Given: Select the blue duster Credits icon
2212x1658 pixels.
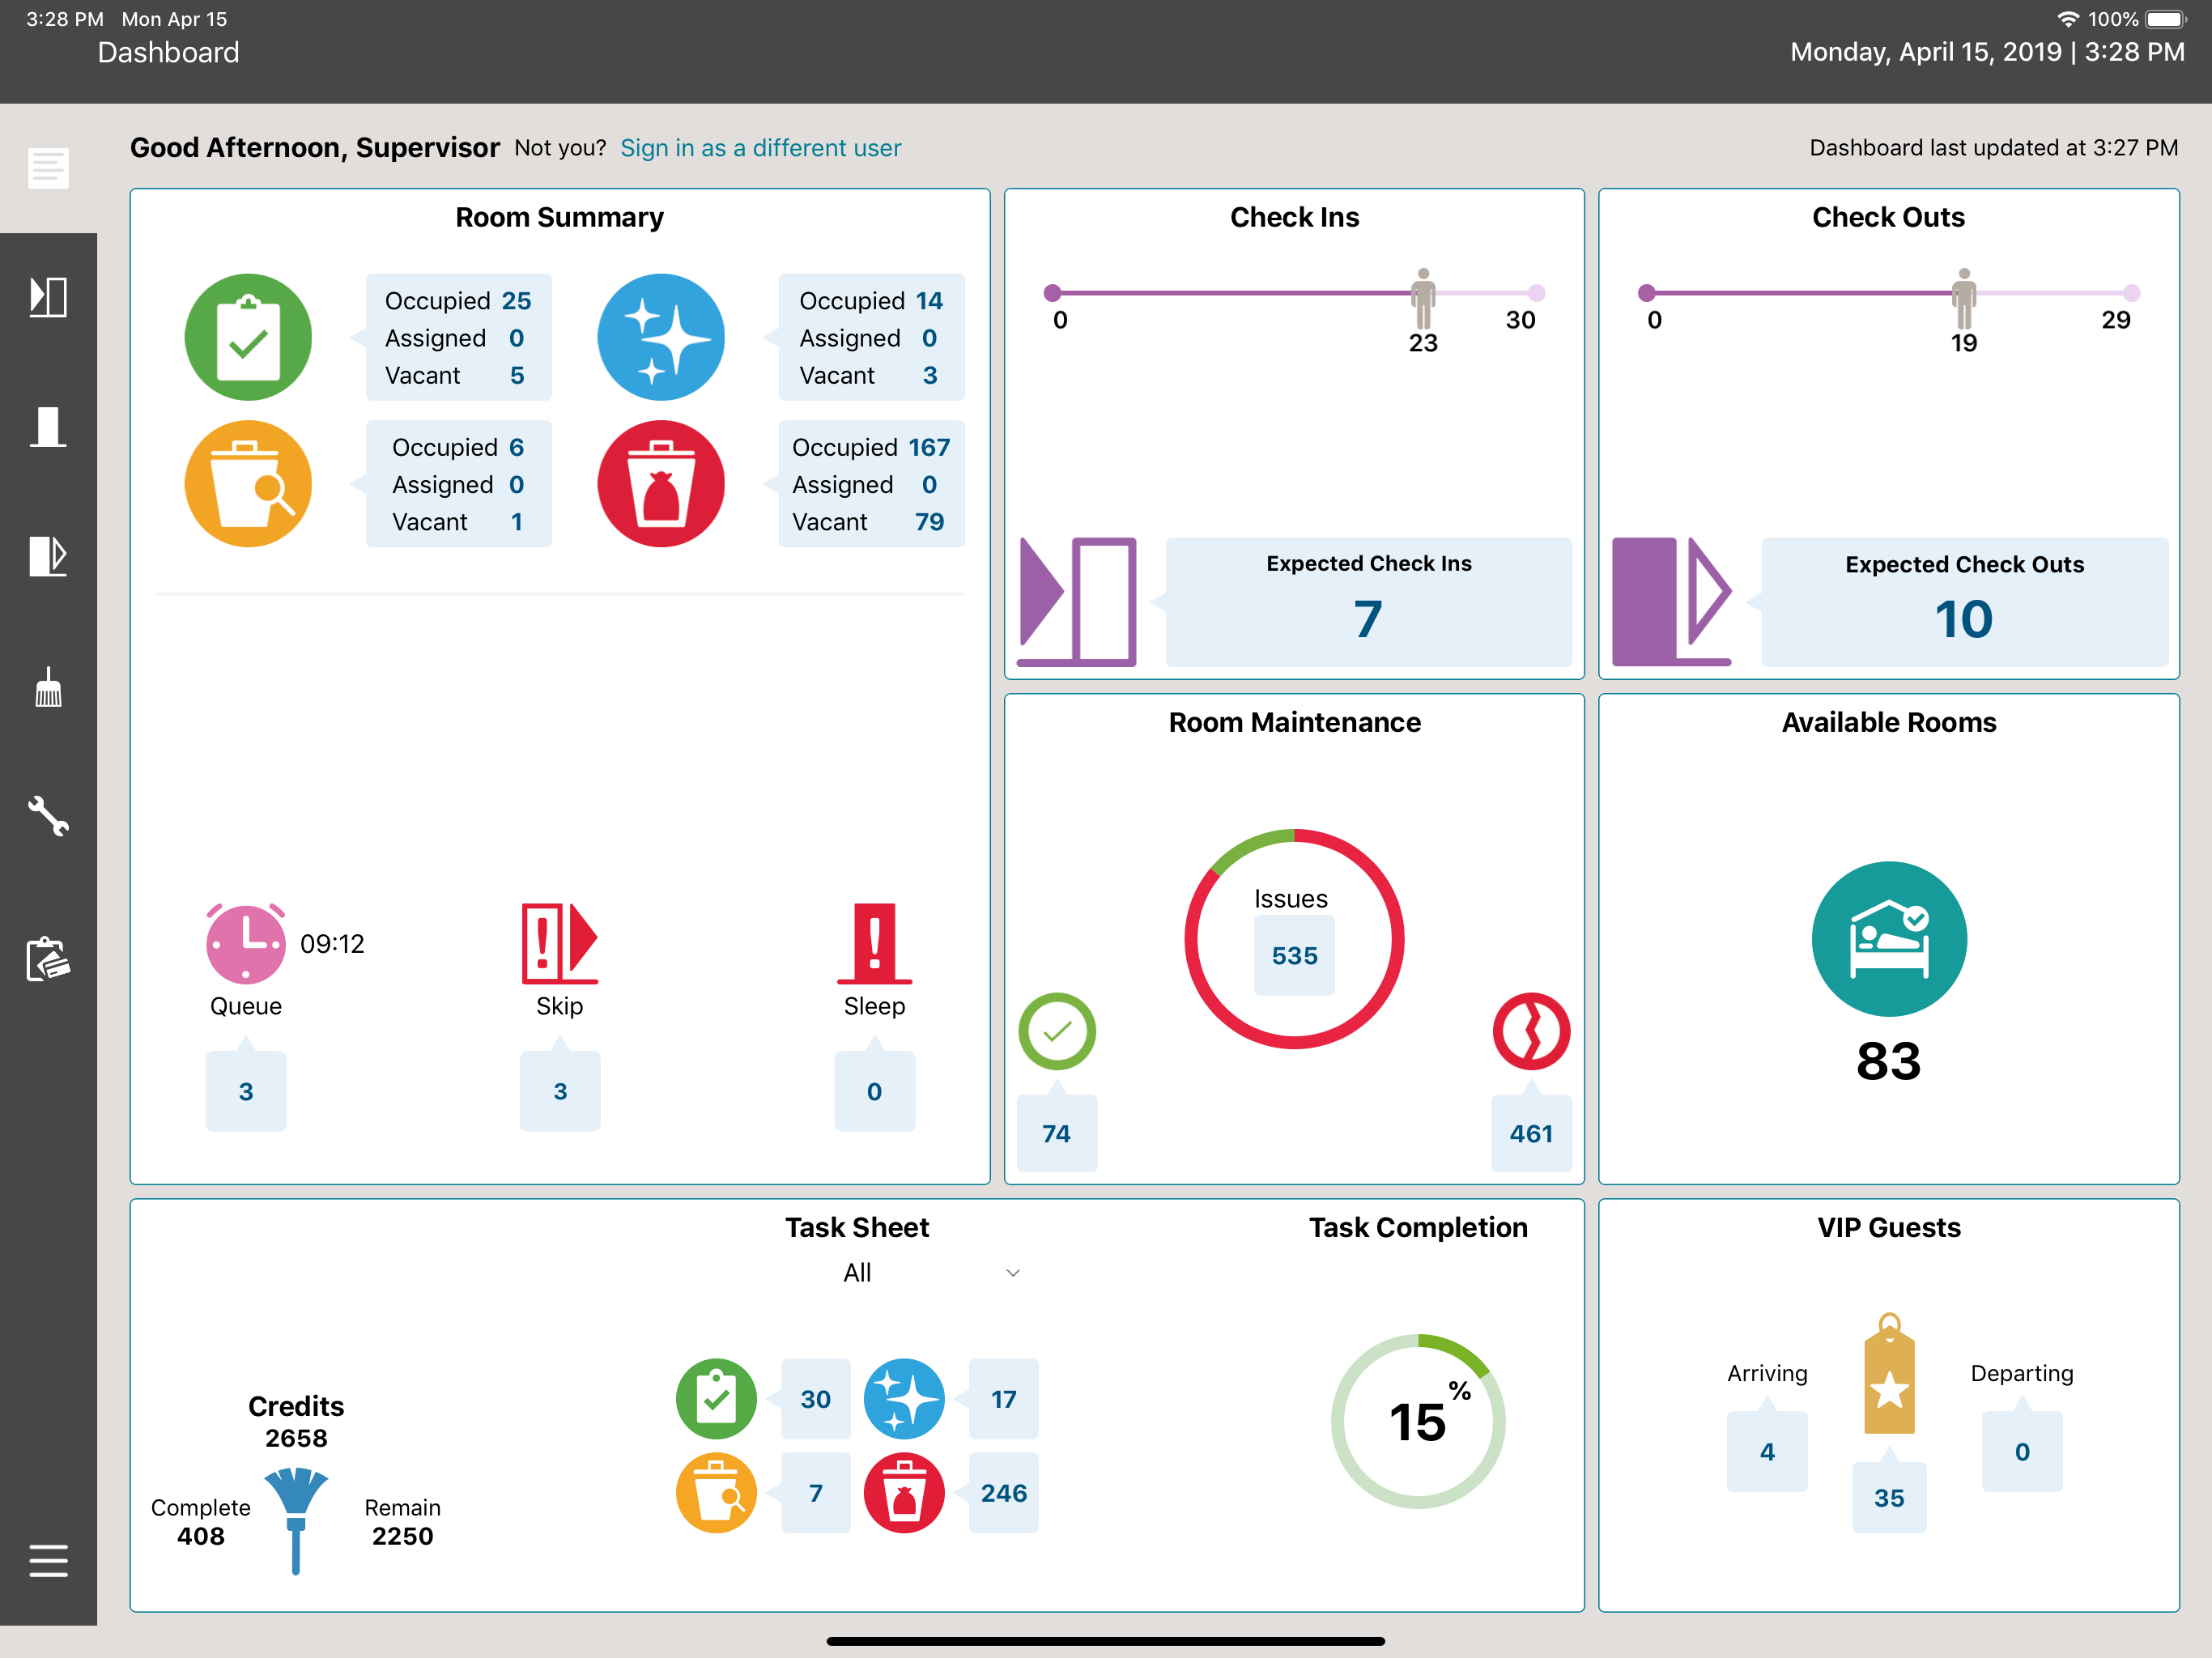Looking at the screenshot, I should pyautogui.click(x=296, y=1520).
